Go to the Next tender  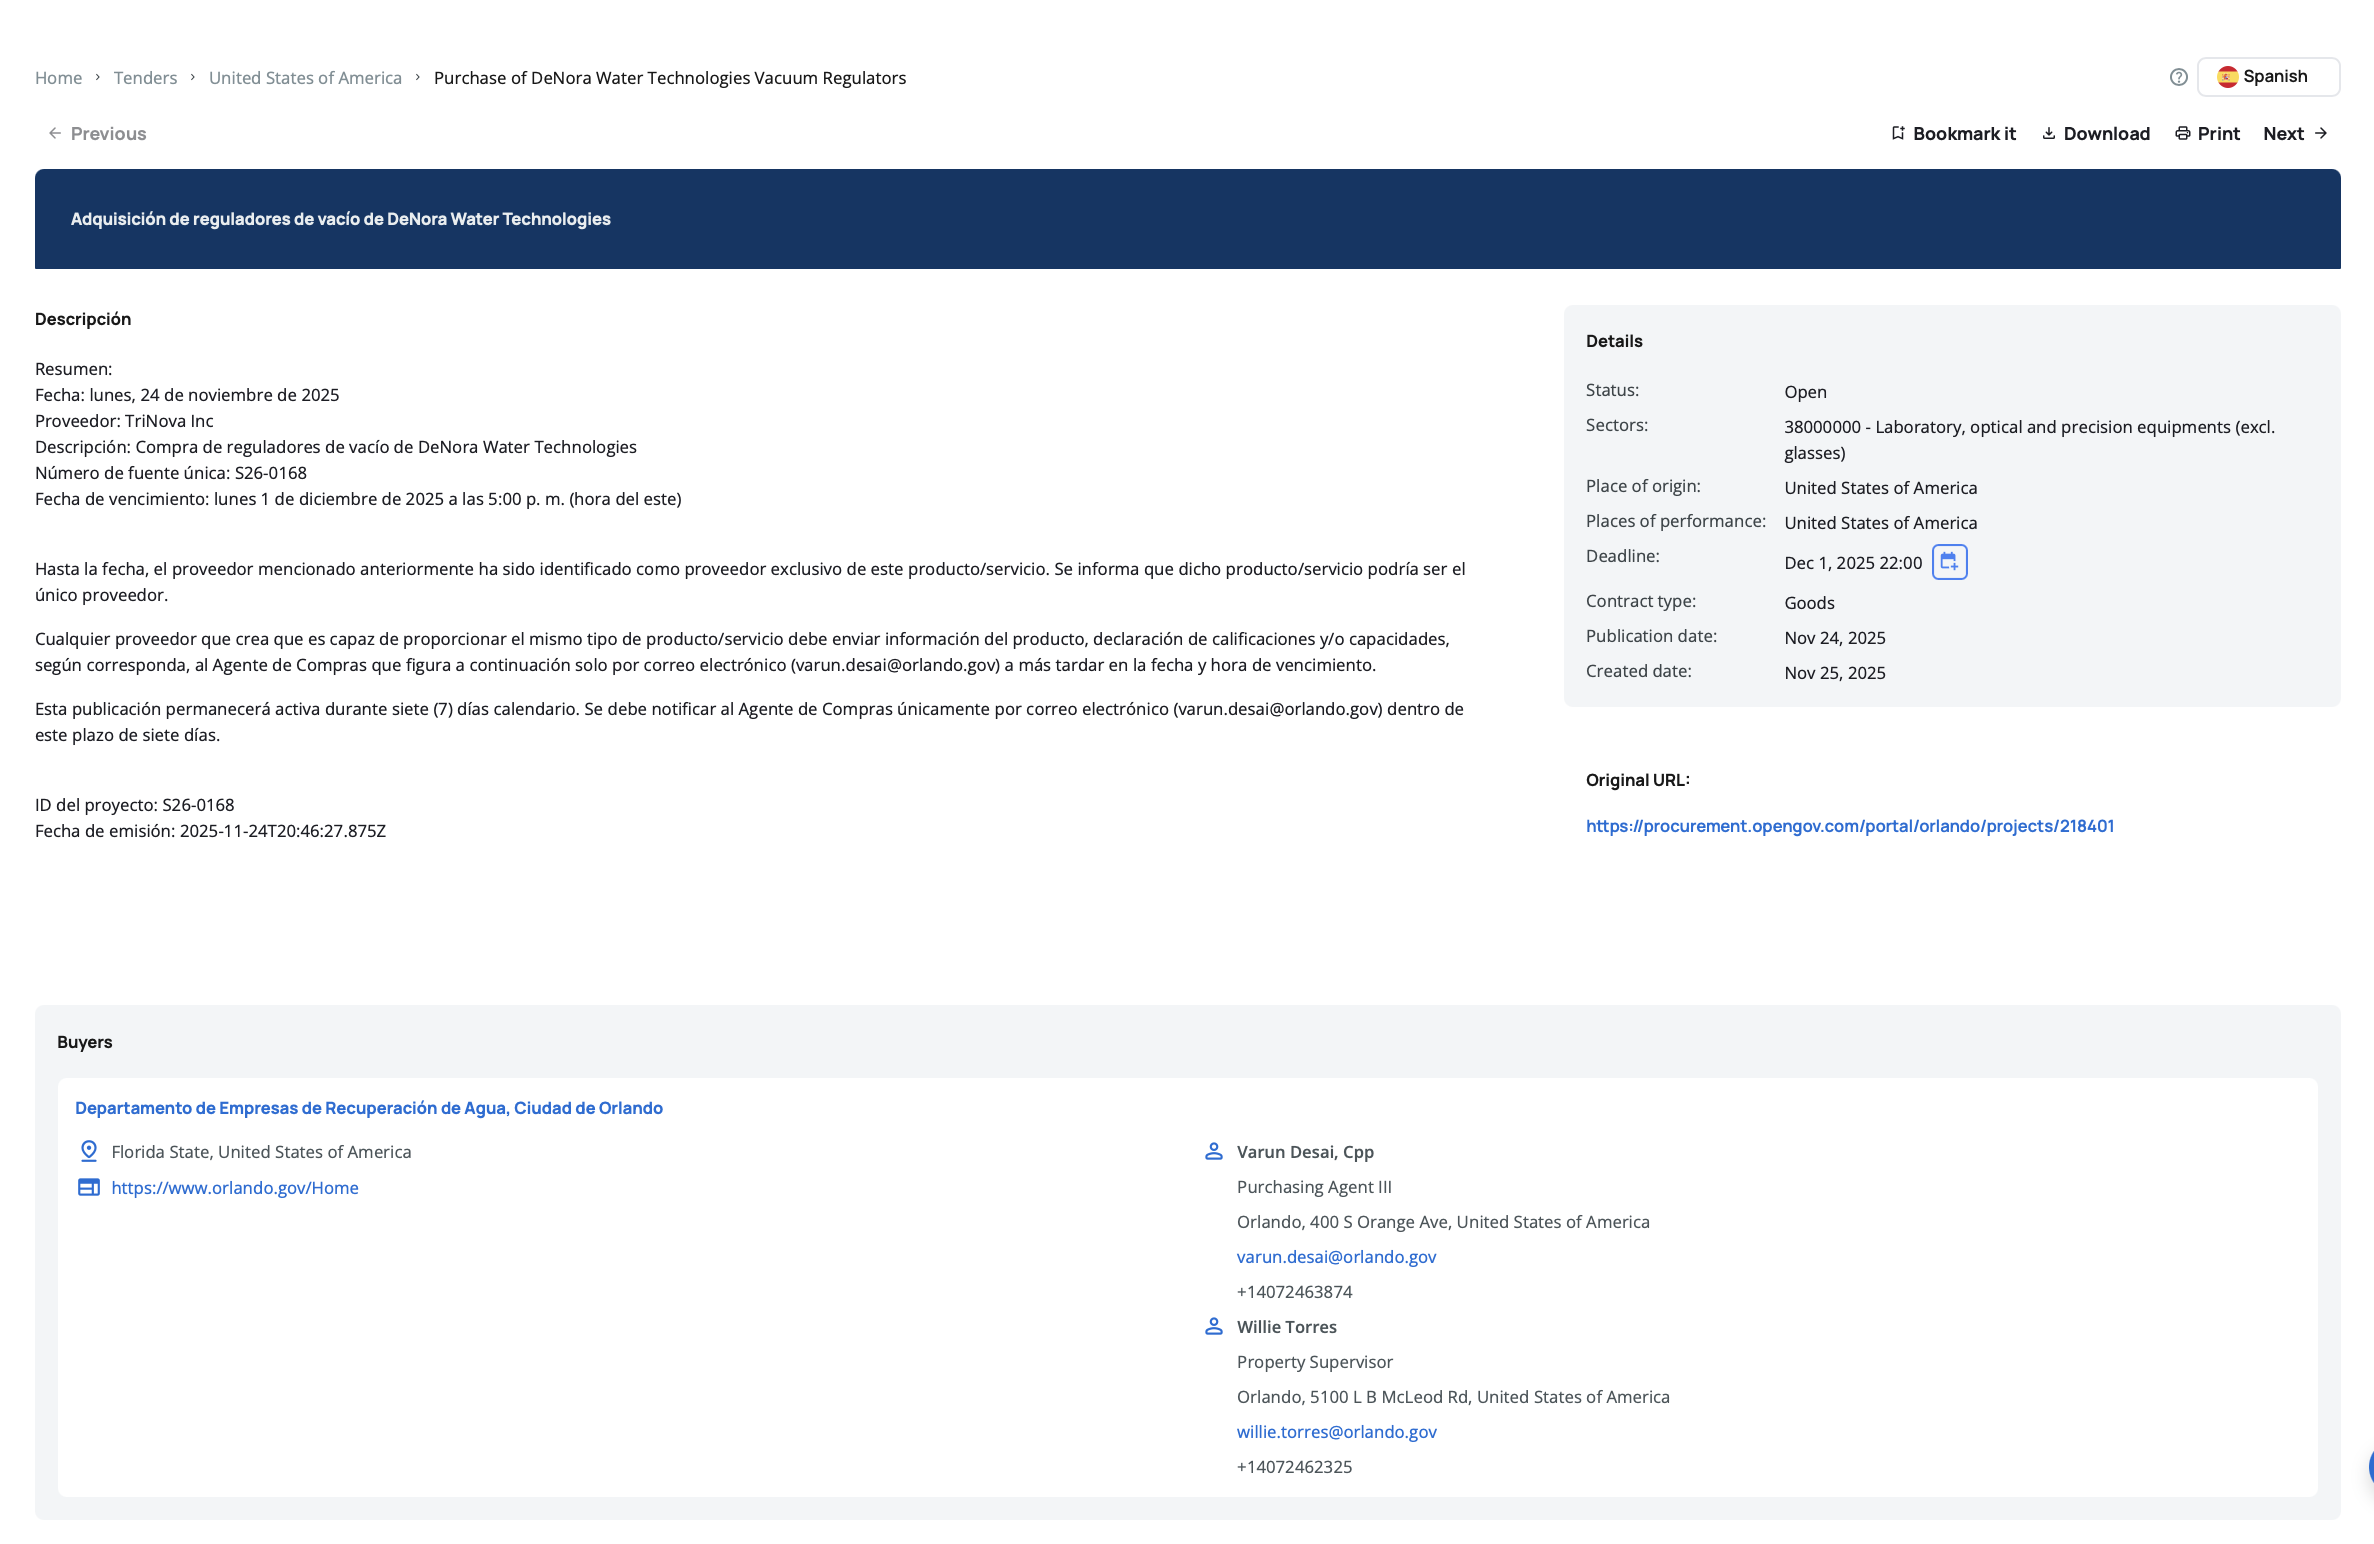pos(2295,133)
